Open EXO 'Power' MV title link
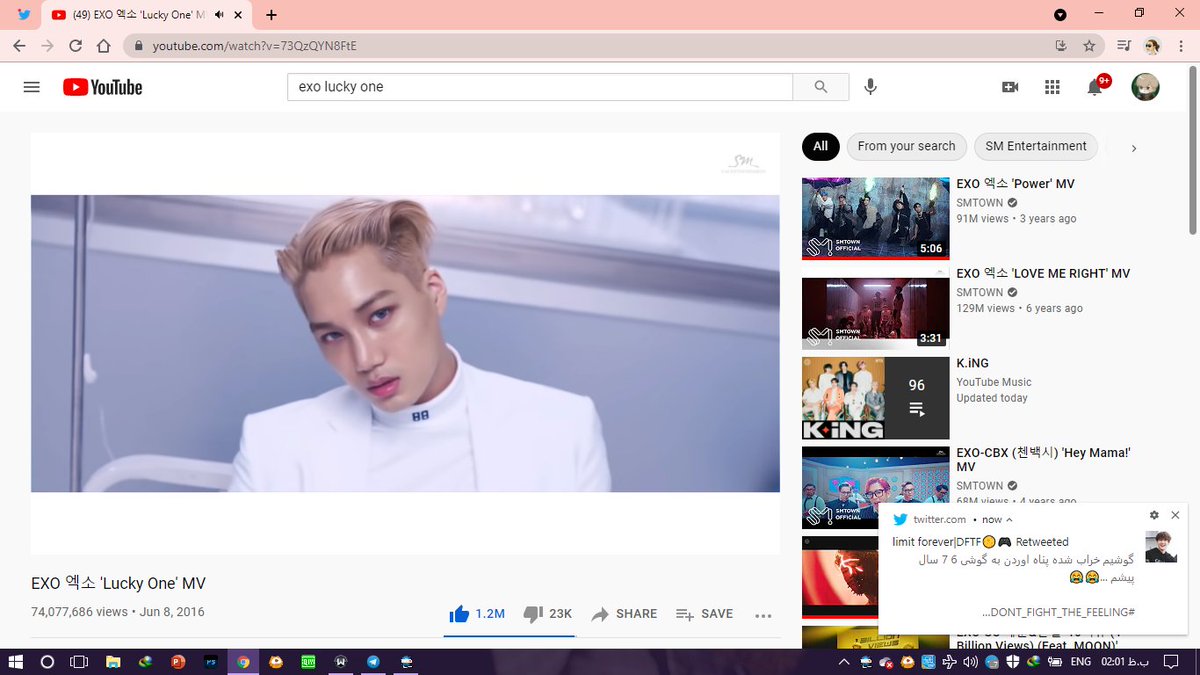 [1015, 184]
